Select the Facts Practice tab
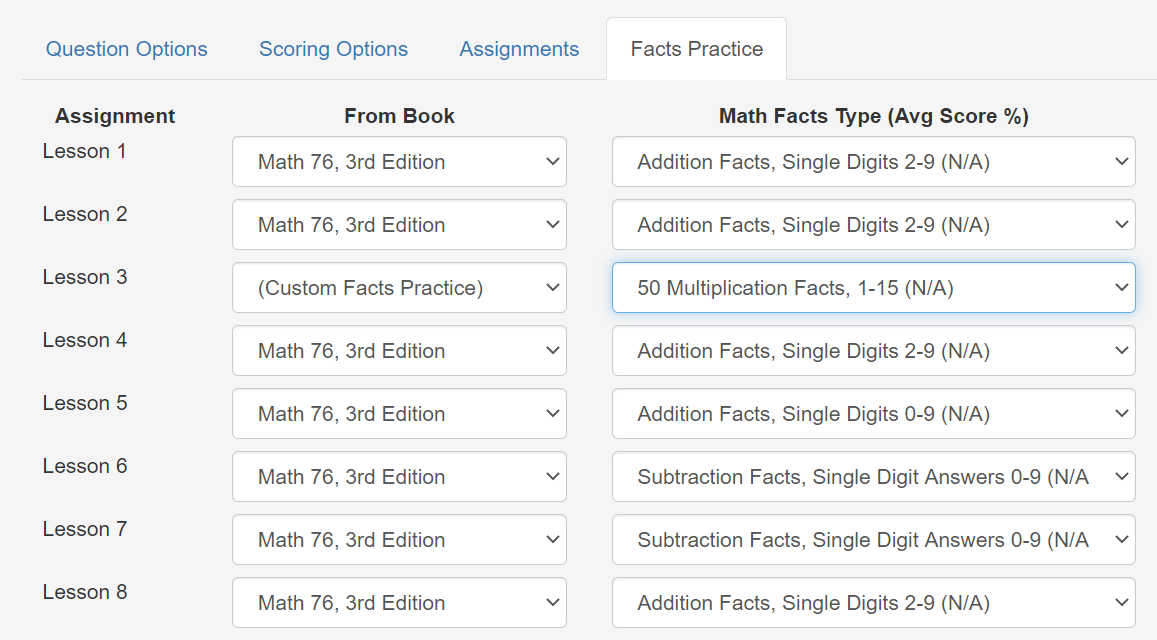 [x=697, y=49]
